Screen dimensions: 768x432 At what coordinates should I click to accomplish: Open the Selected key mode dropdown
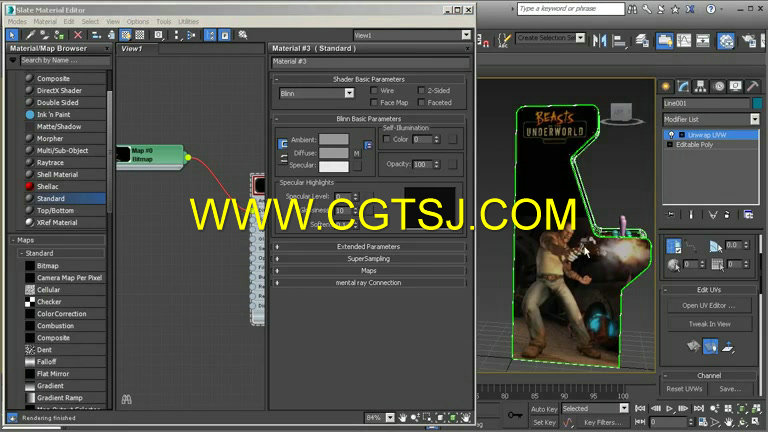[x=624, y=408]
